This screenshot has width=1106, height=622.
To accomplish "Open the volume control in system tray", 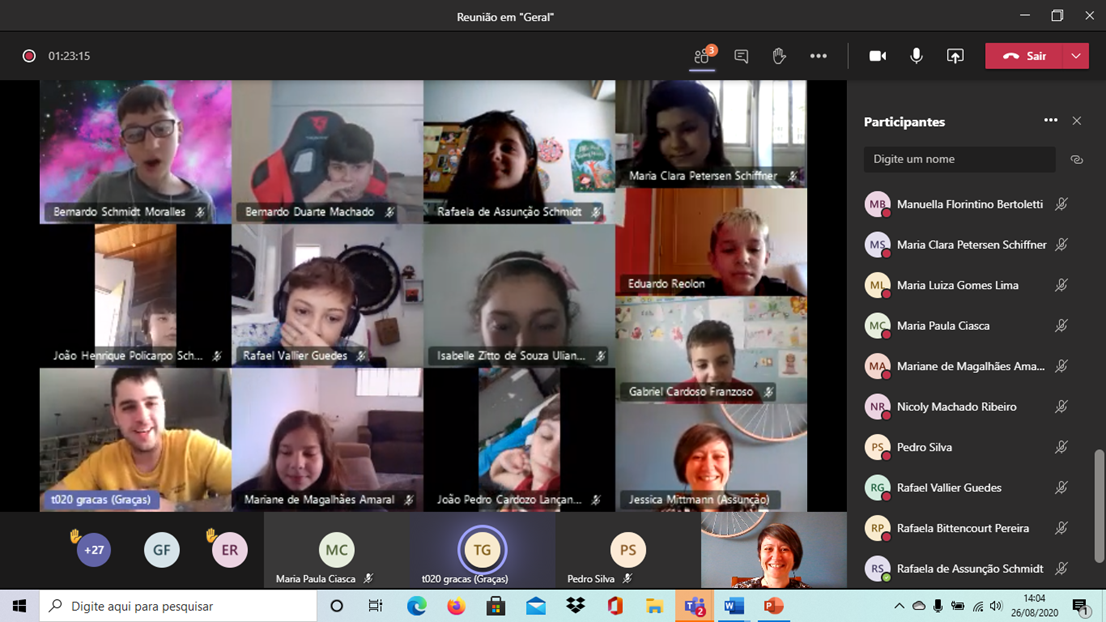I will click(996, 606).
